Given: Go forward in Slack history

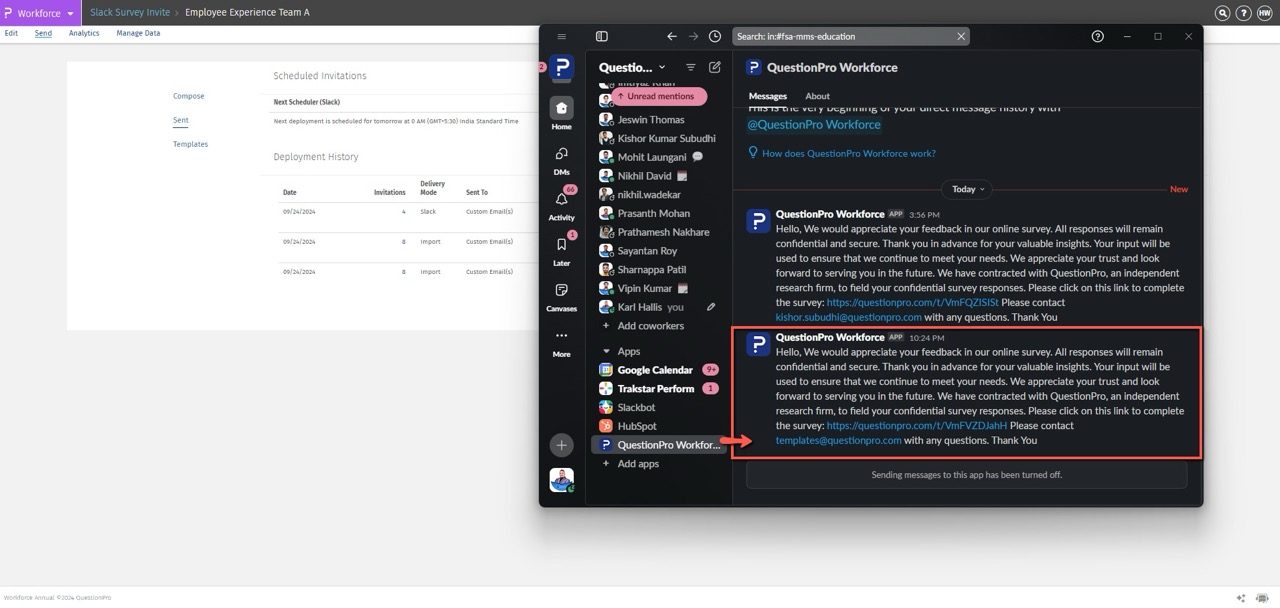Looking at the screenshot, I should pos(693,36).
